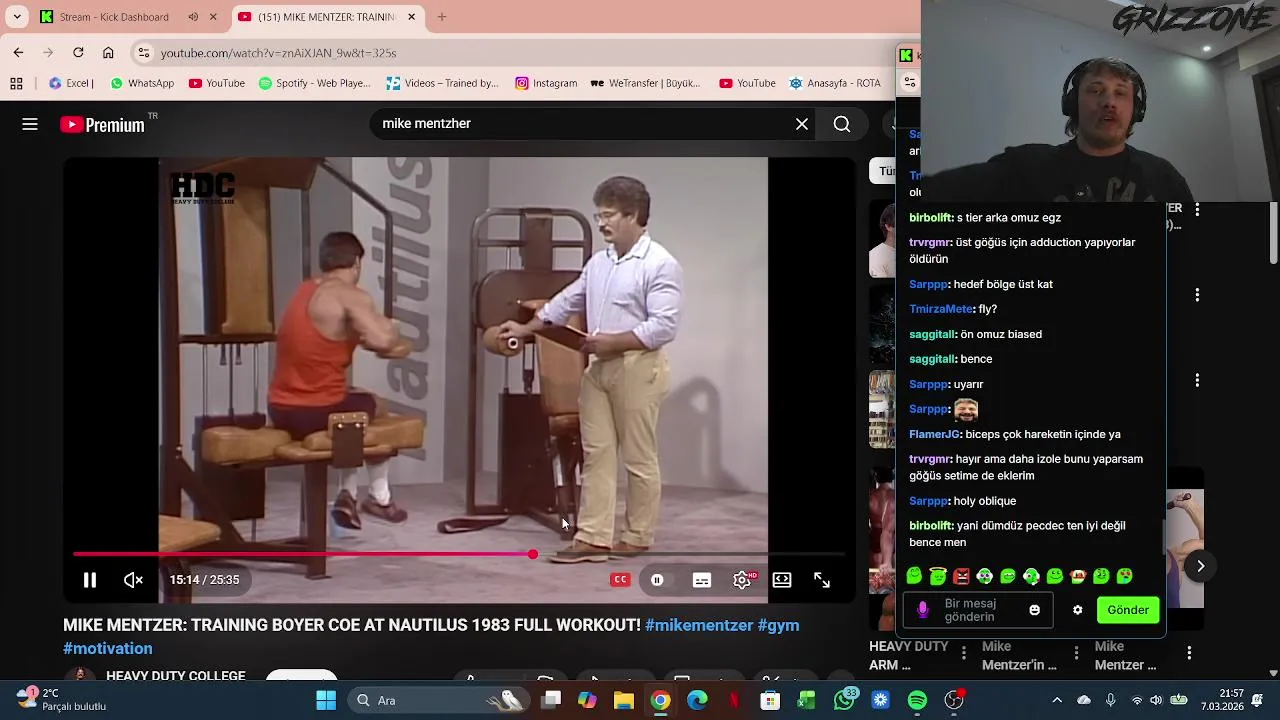
Task: Open WhatsApp from the taskbar
Action: click(845, 700)
